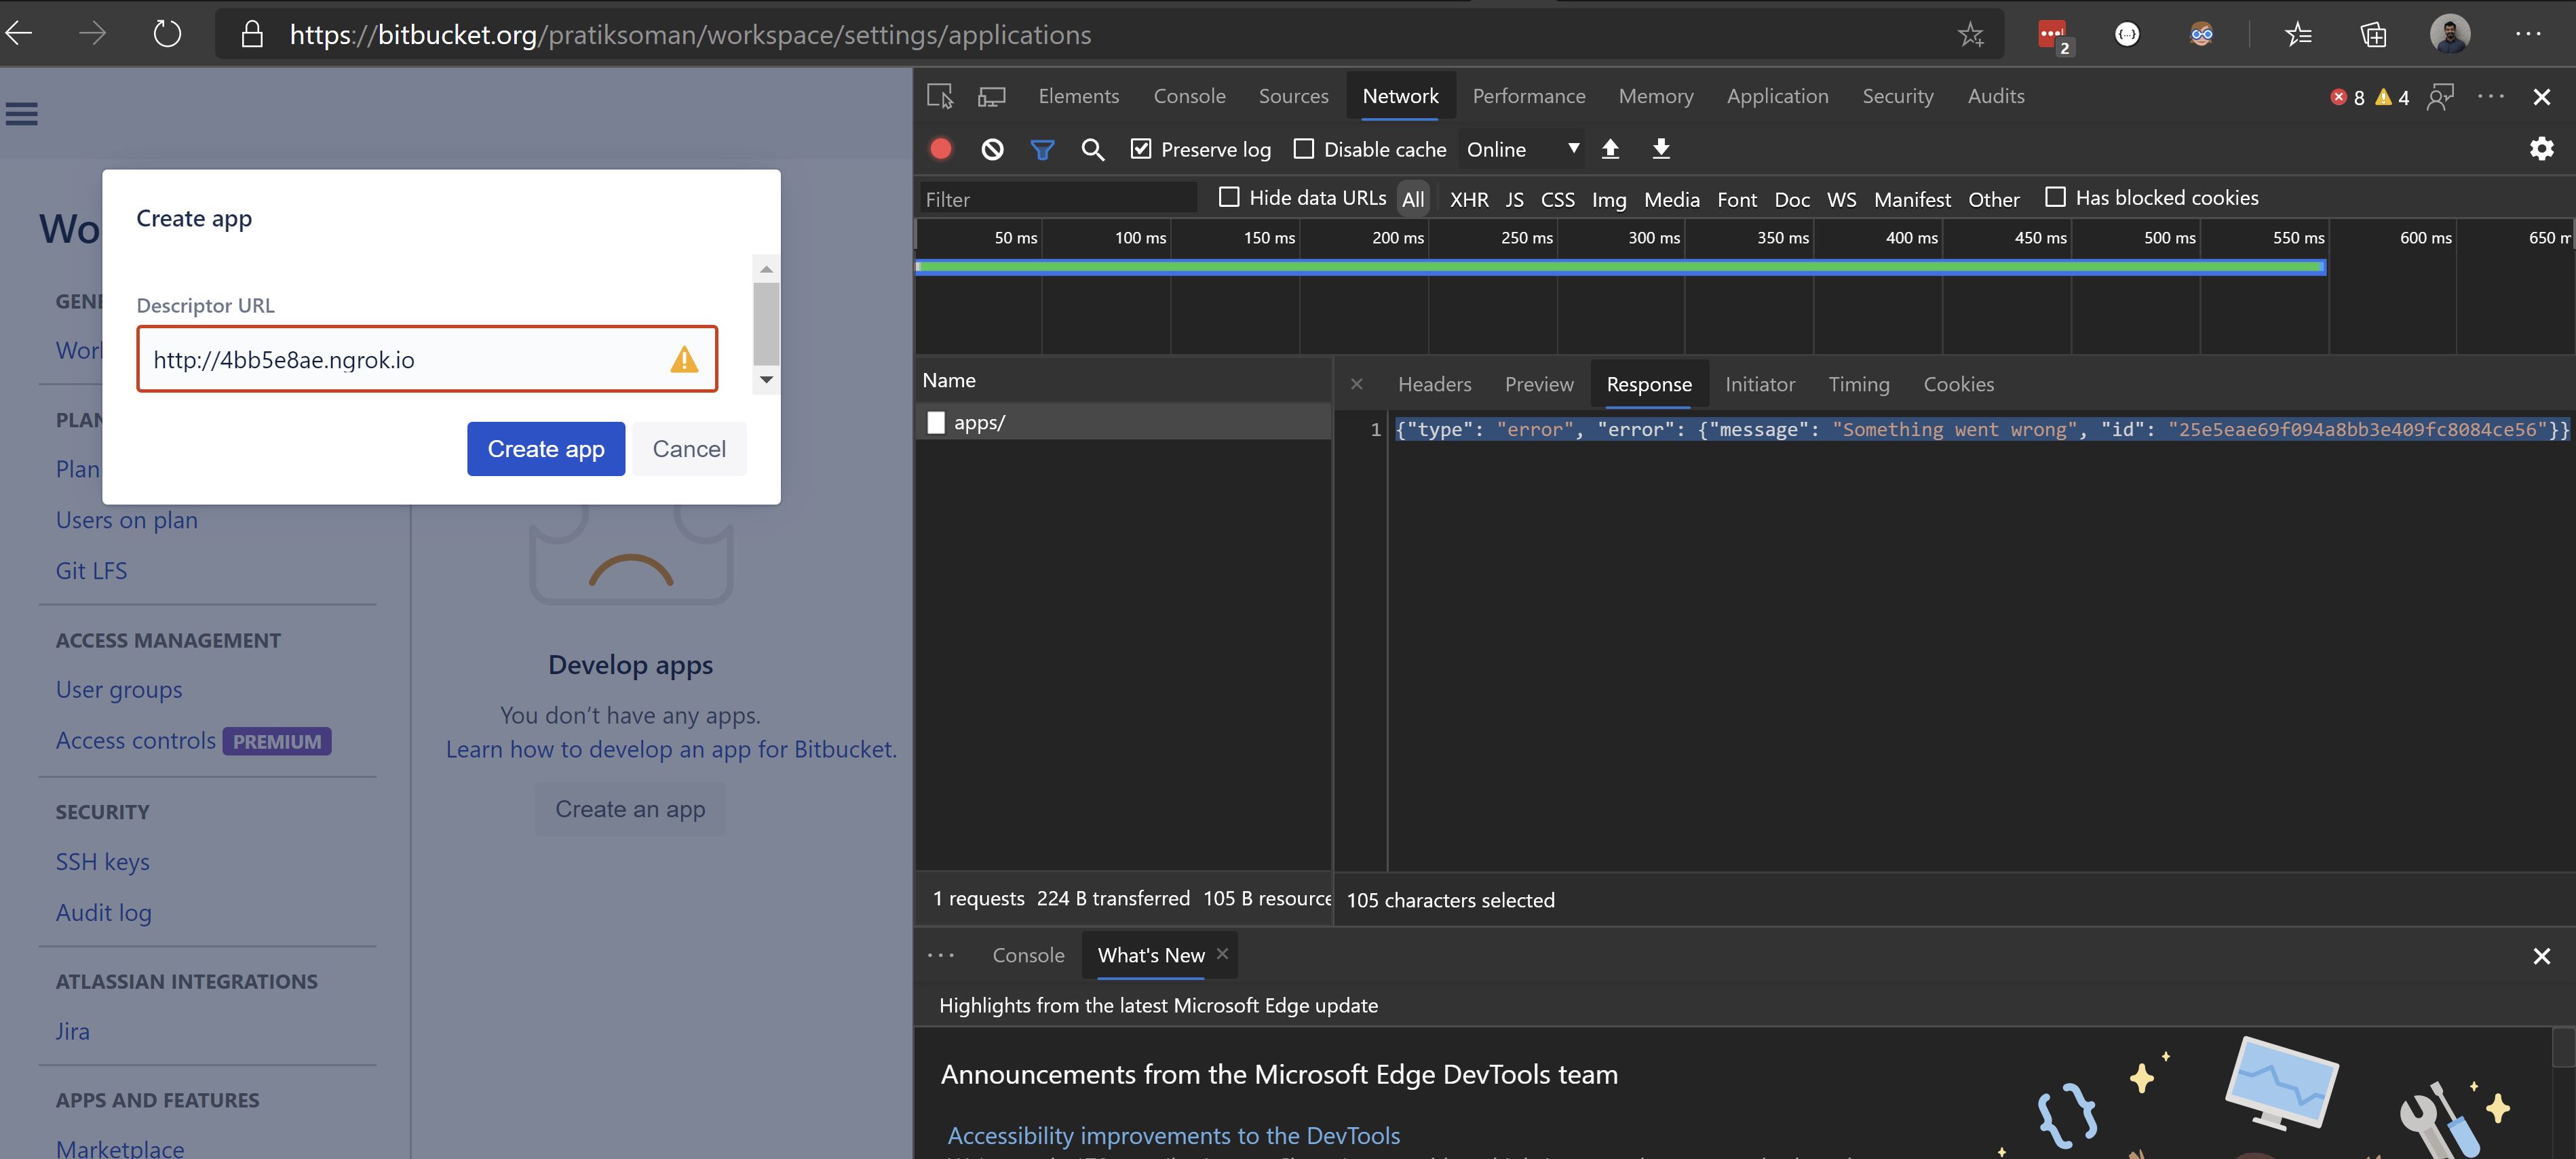
Task: Switch to the Console tab
Action: [1189, 96]
